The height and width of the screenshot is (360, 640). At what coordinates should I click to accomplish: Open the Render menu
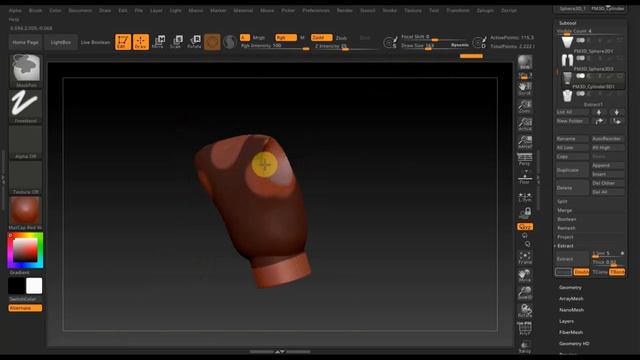tap(344, 11)
